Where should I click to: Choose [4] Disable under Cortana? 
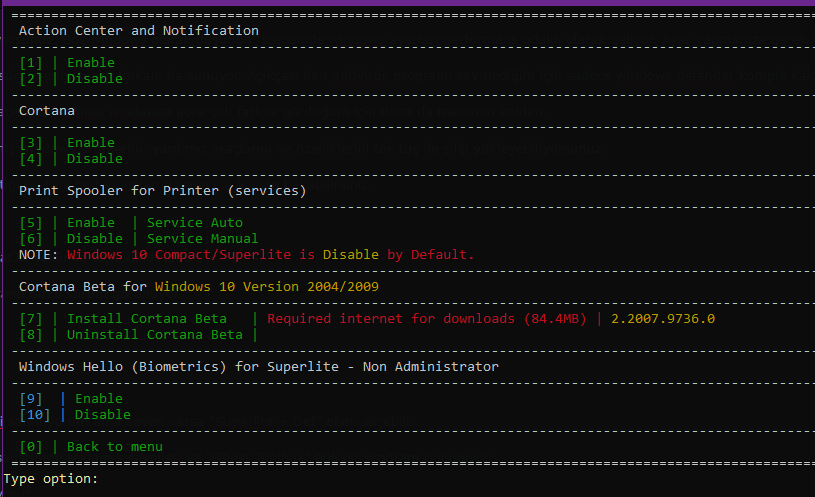pyautogui.click(x=71, y=159)
